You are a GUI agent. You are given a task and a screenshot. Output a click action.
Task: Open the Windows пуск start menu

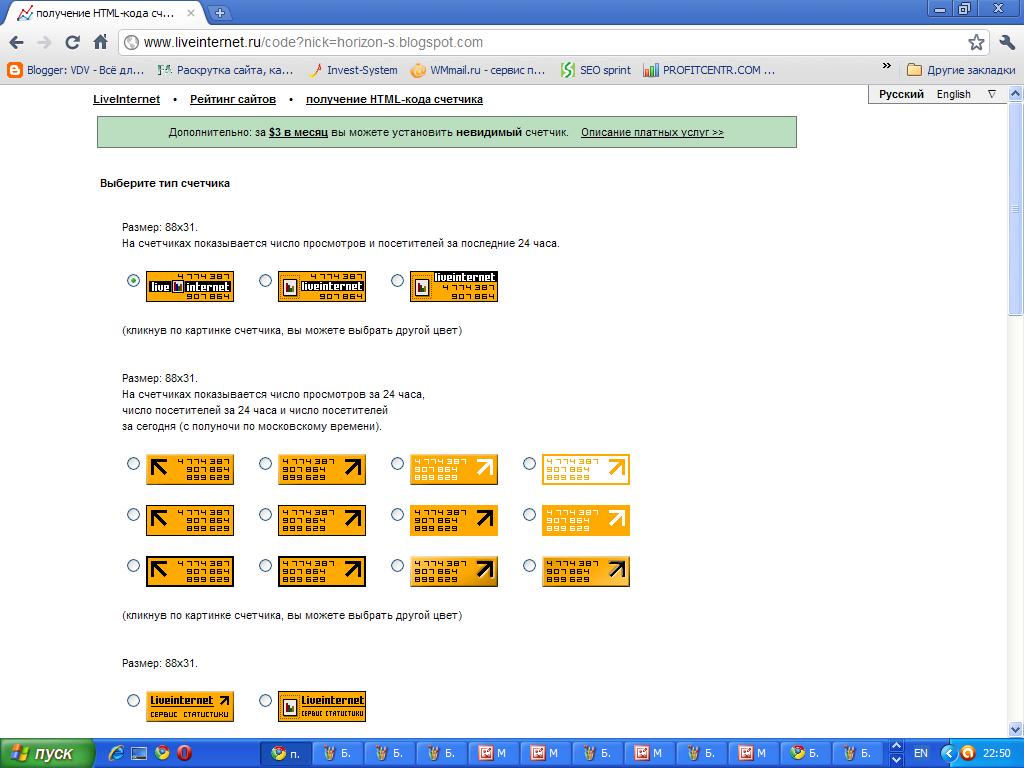pyautogui.click(x=46, y=754)
